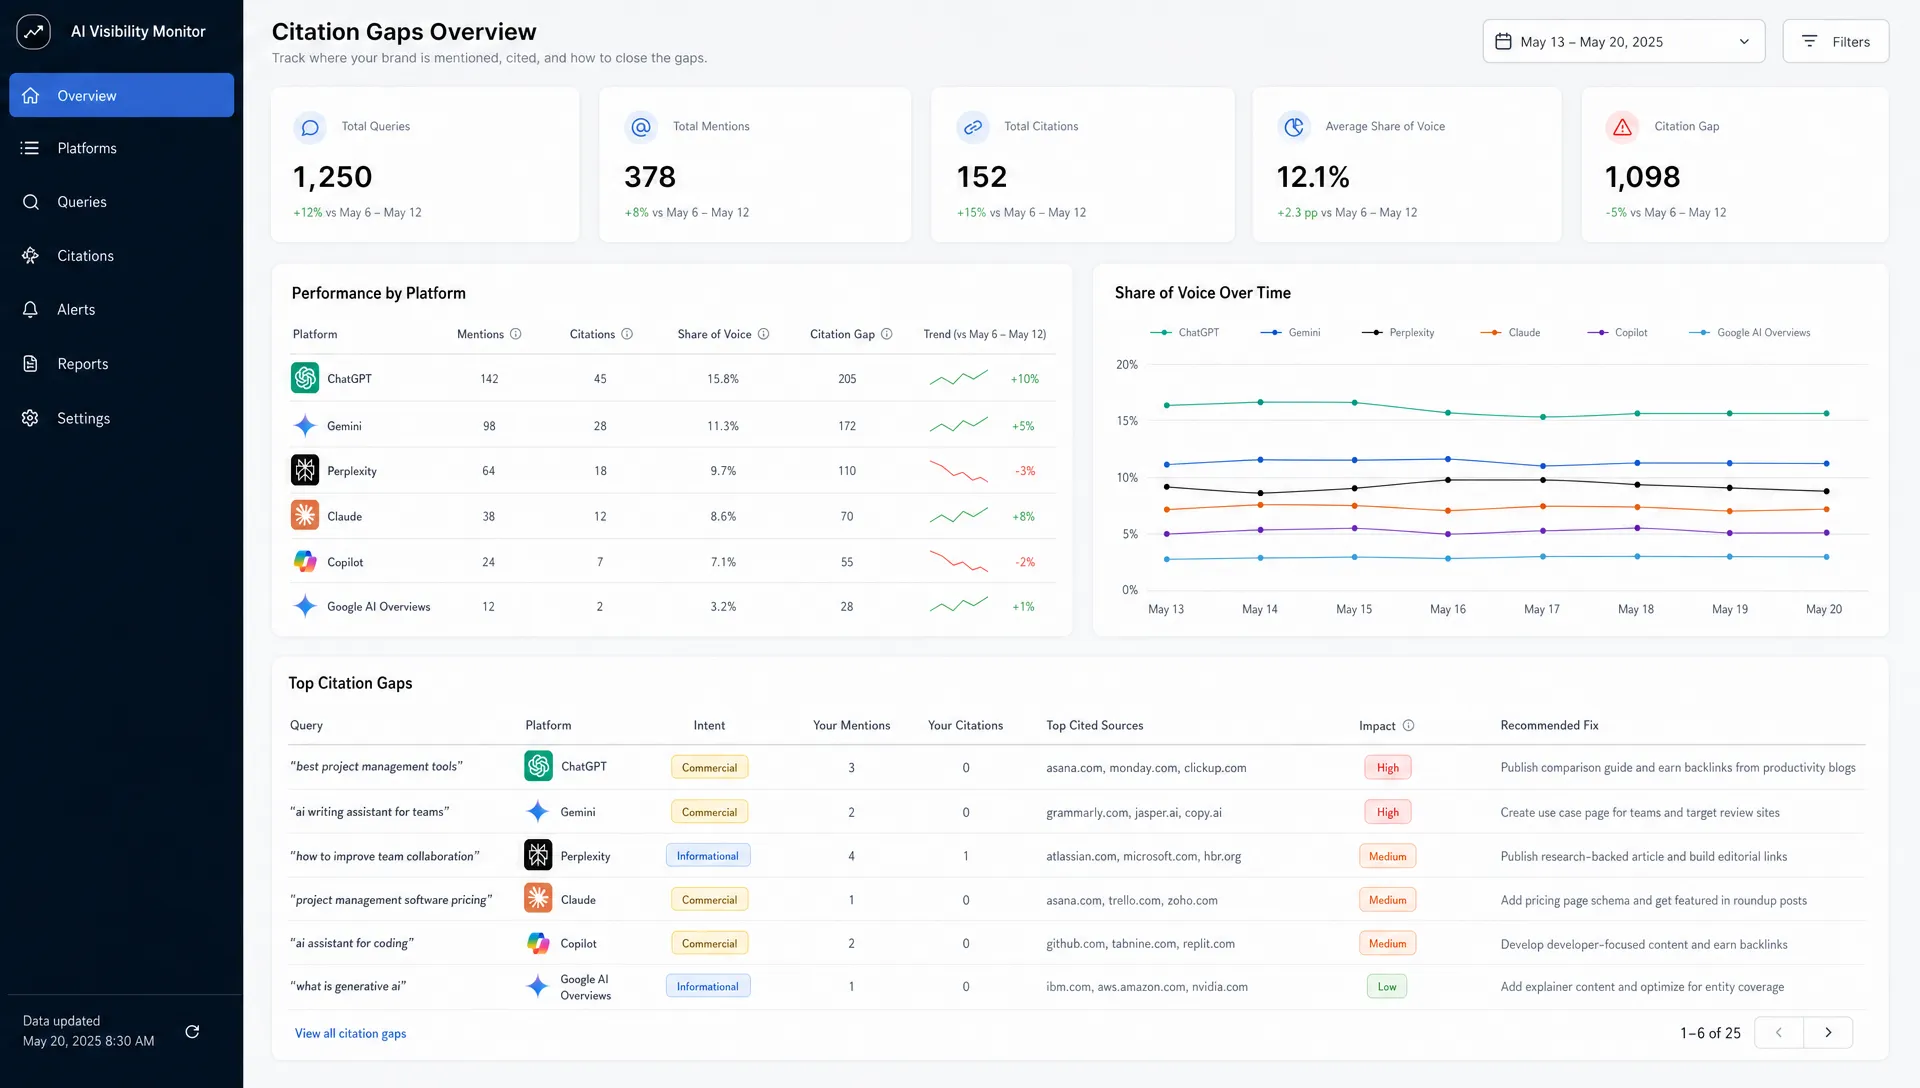Screen dimensions: 1920x1088
Task: Navigate to Citations in sidebar
Action: point(121,256)
